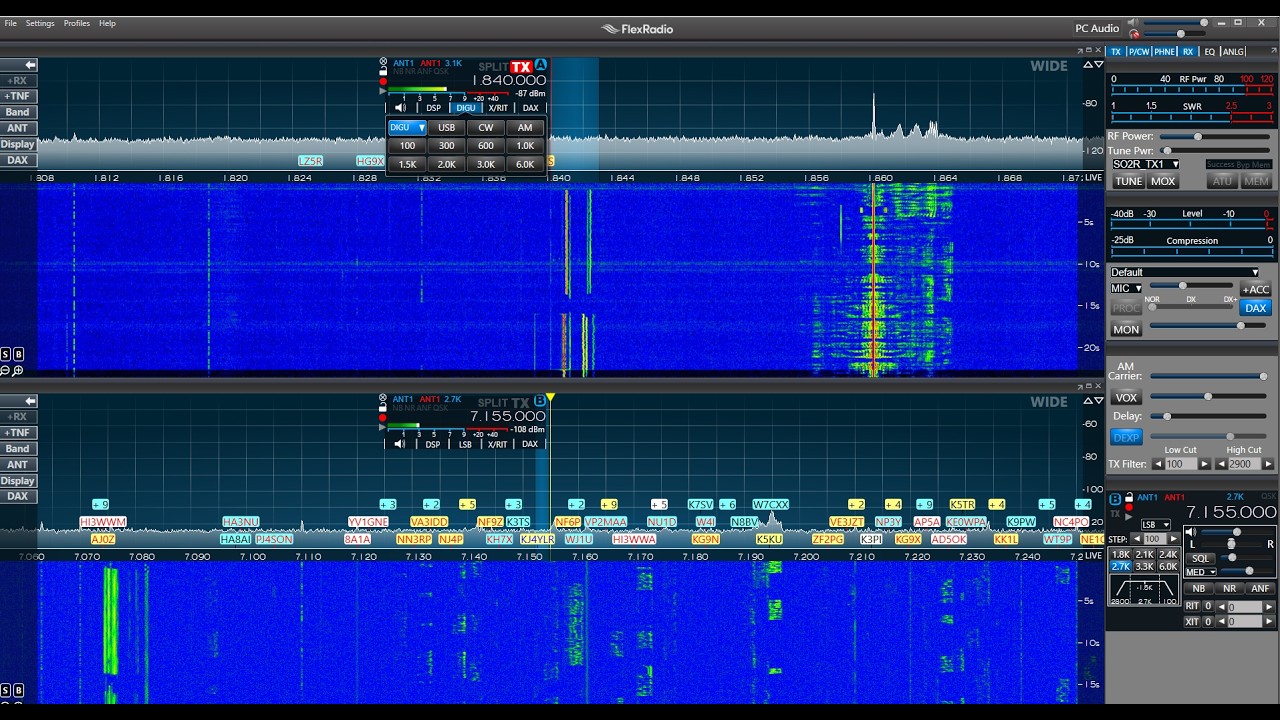Enable the NB noise blanker button
Viewport: 1280px width, 720px height.
pyautogui.click(x=1198, y=589)
